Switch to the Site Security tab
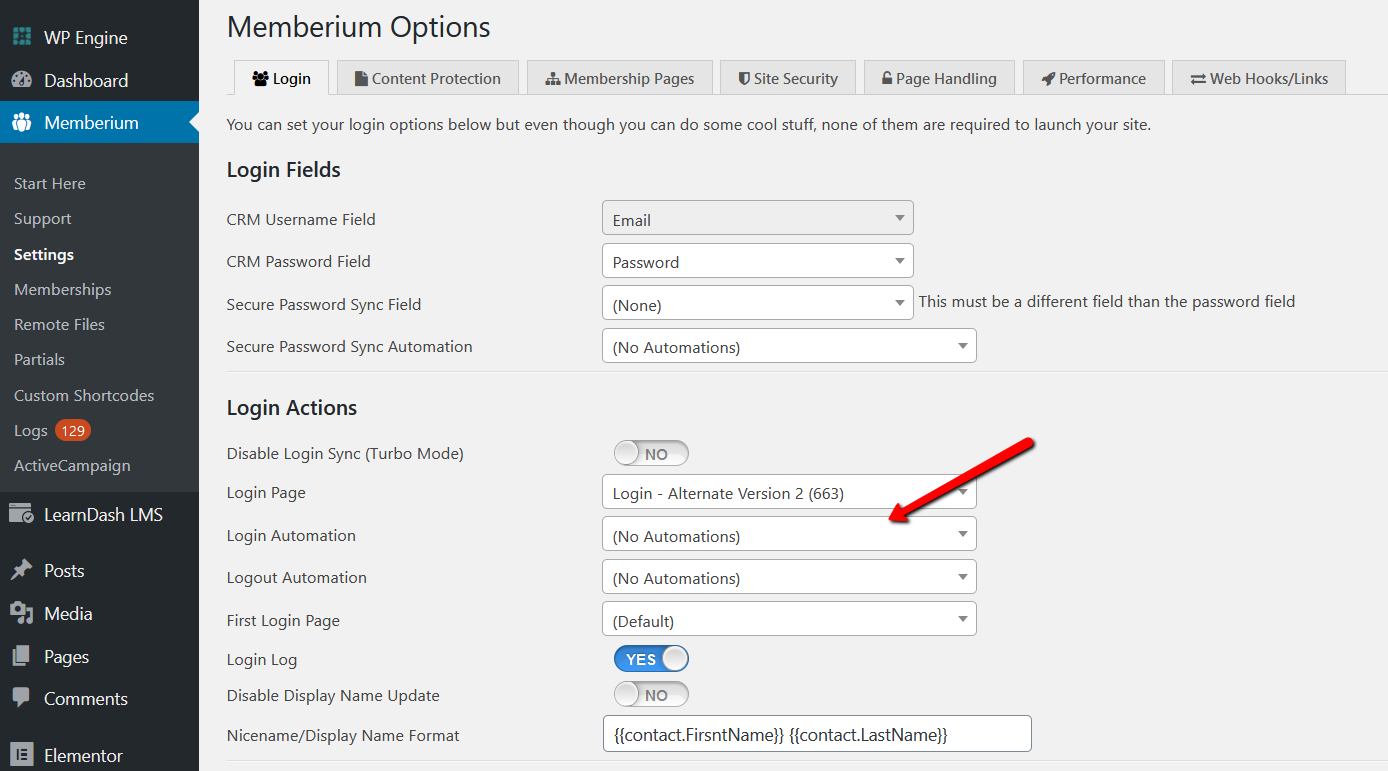 [788, 78]
